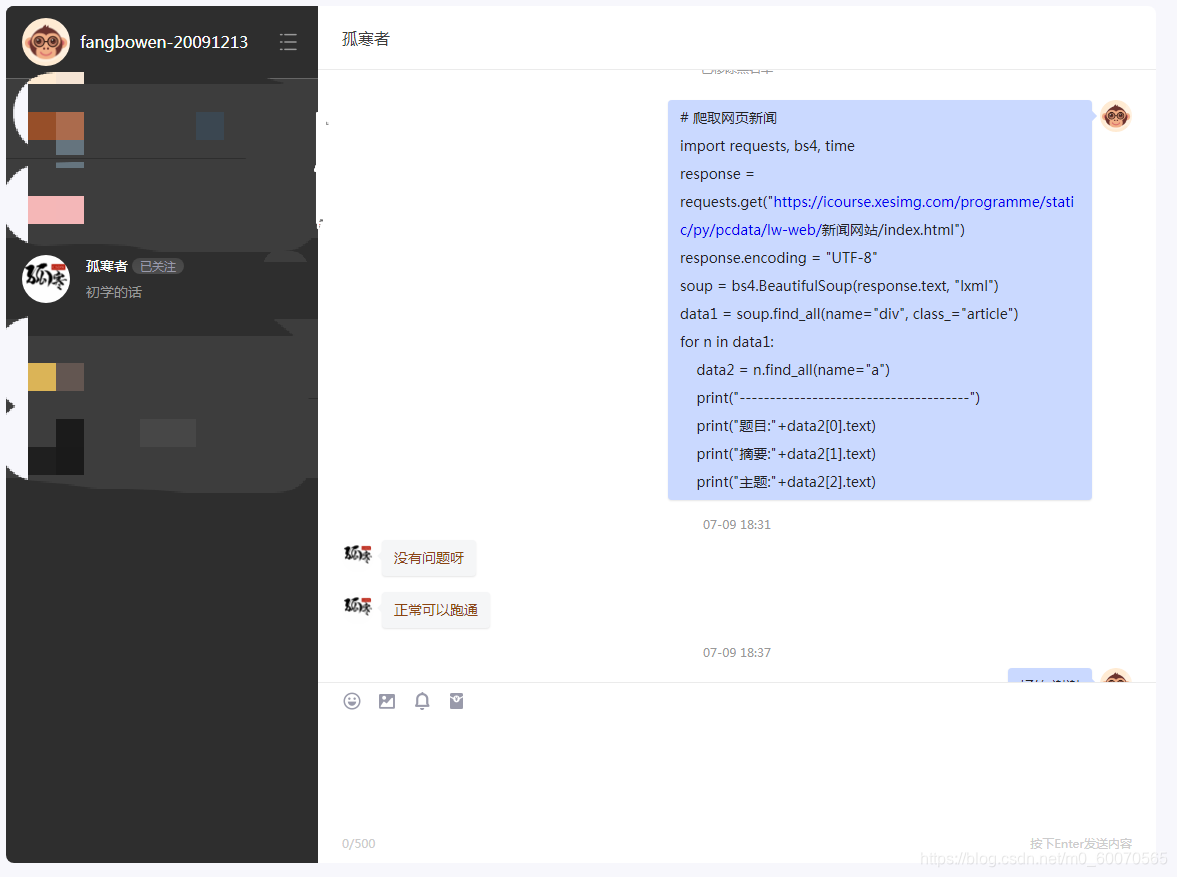
Task: Click the line import requests, bs4, time
Action: pyautogui.click(x=767, y=146)
